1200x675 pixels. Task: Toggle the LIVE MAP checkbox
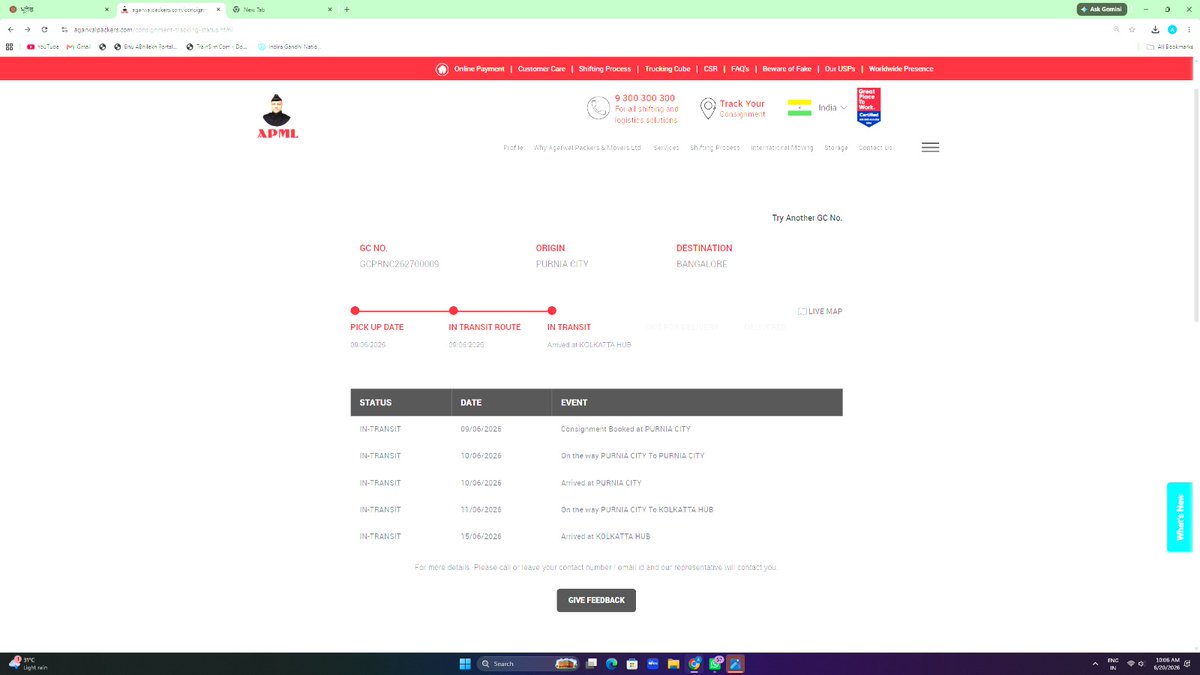(x=802, y=312)
